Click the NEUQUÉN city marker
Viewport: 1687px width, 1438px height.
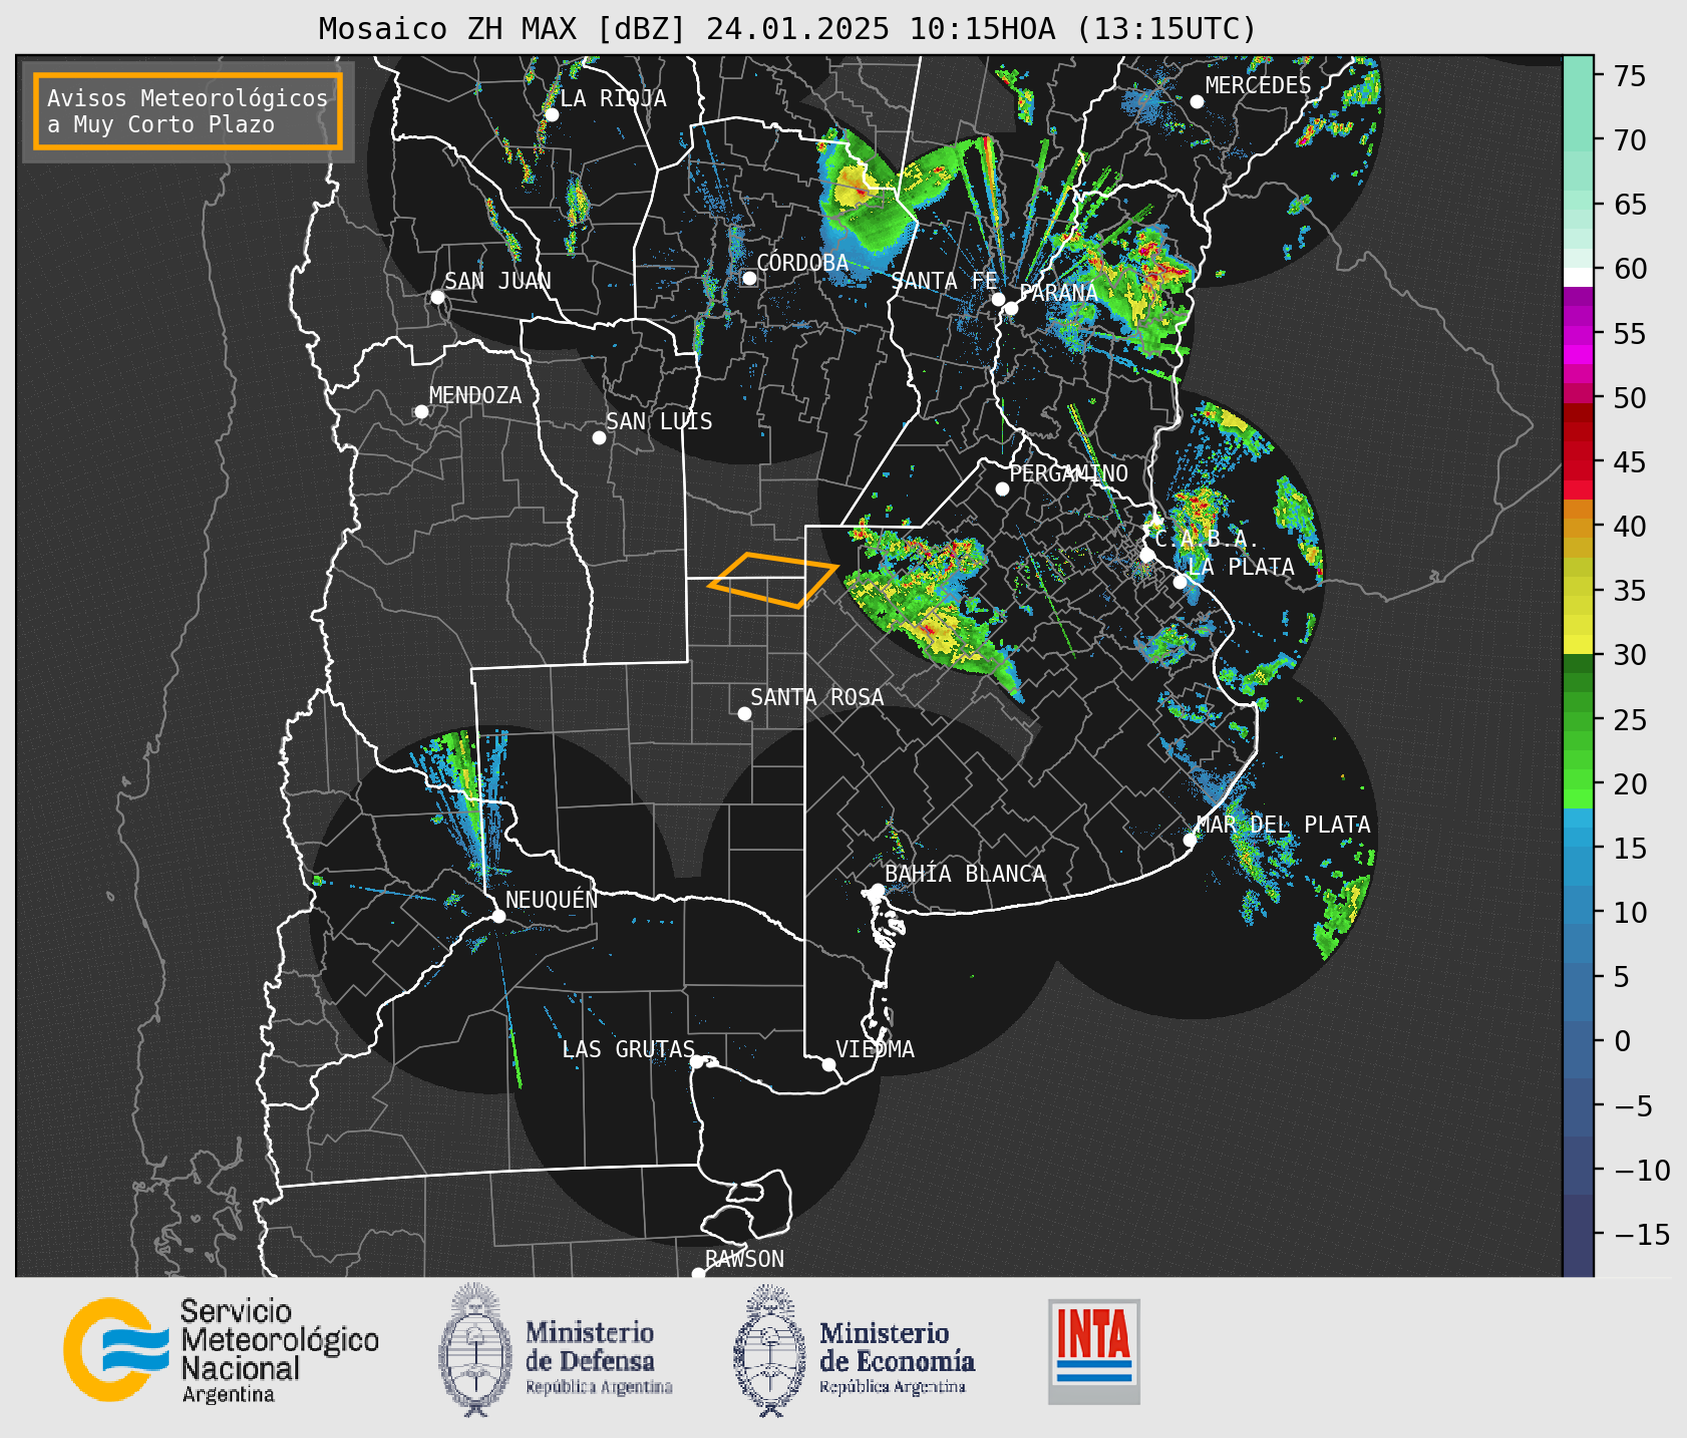[498, 916]
